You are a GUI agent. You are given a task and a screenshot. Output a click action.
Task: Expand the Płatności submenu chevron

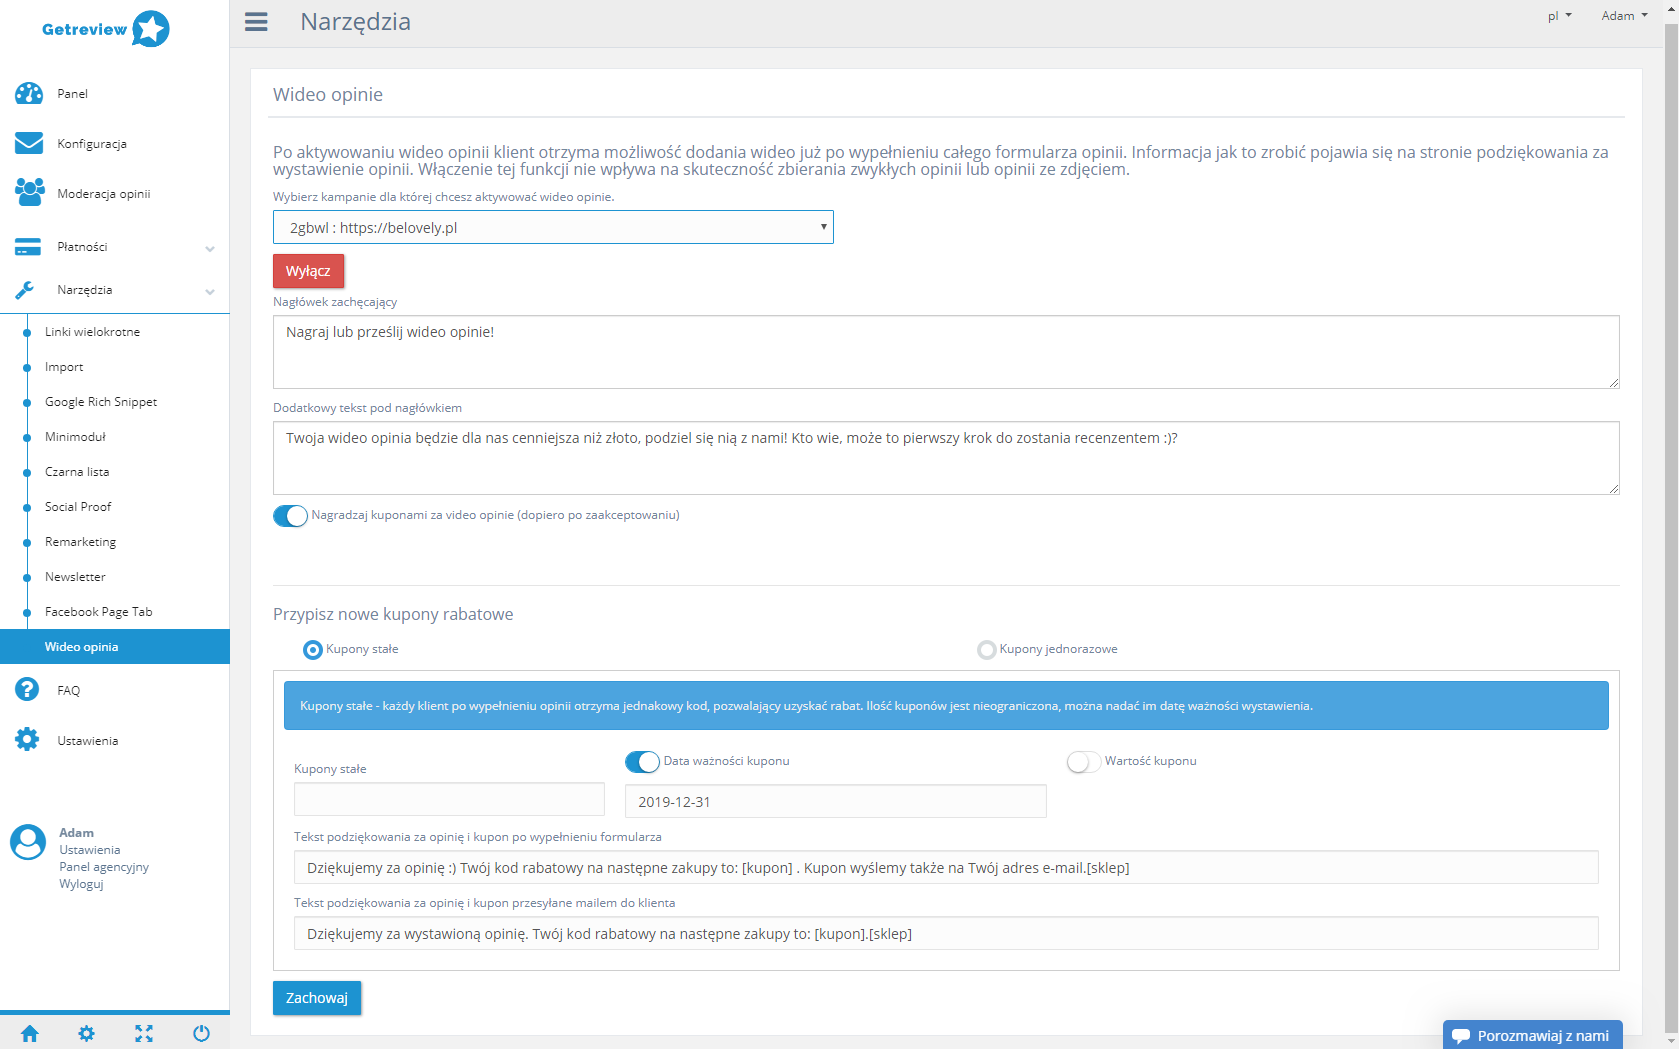210,248
